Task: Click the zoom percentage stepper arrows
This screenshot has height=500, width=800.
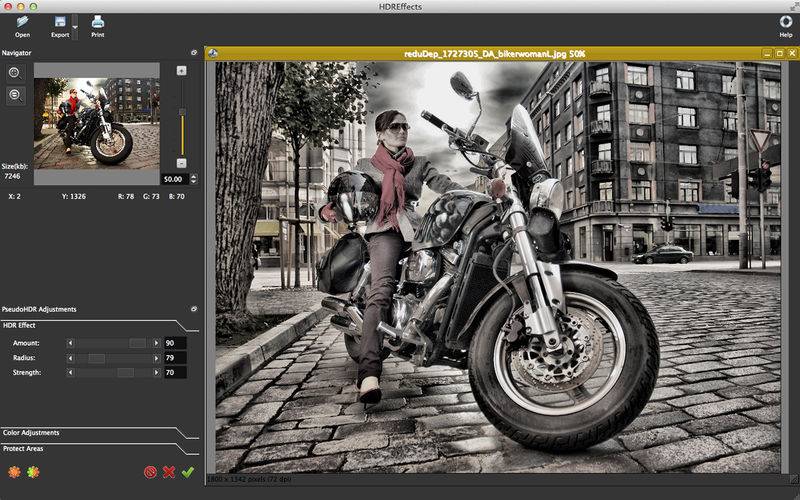Action: point(193,179)
